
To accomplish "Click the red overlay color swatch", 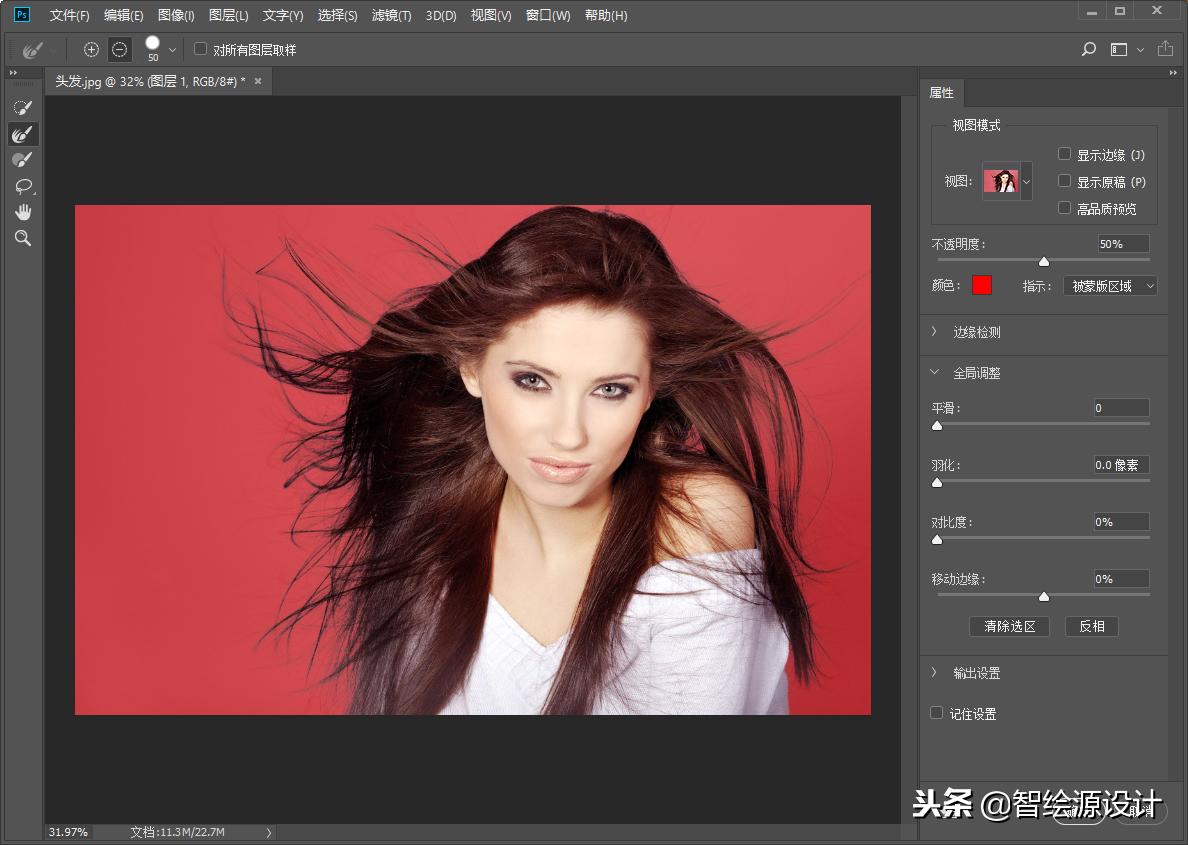I will 982,286.
